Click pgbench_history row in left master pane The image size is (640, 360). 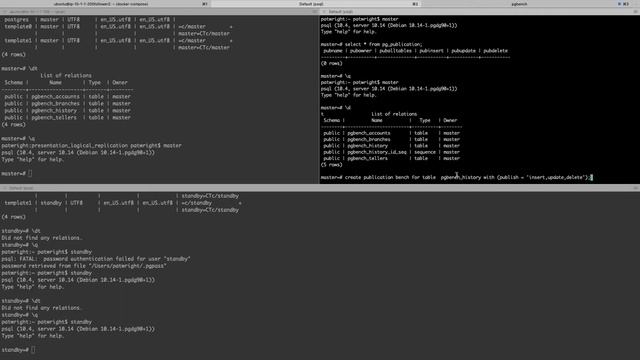click(x=67, y=111)
